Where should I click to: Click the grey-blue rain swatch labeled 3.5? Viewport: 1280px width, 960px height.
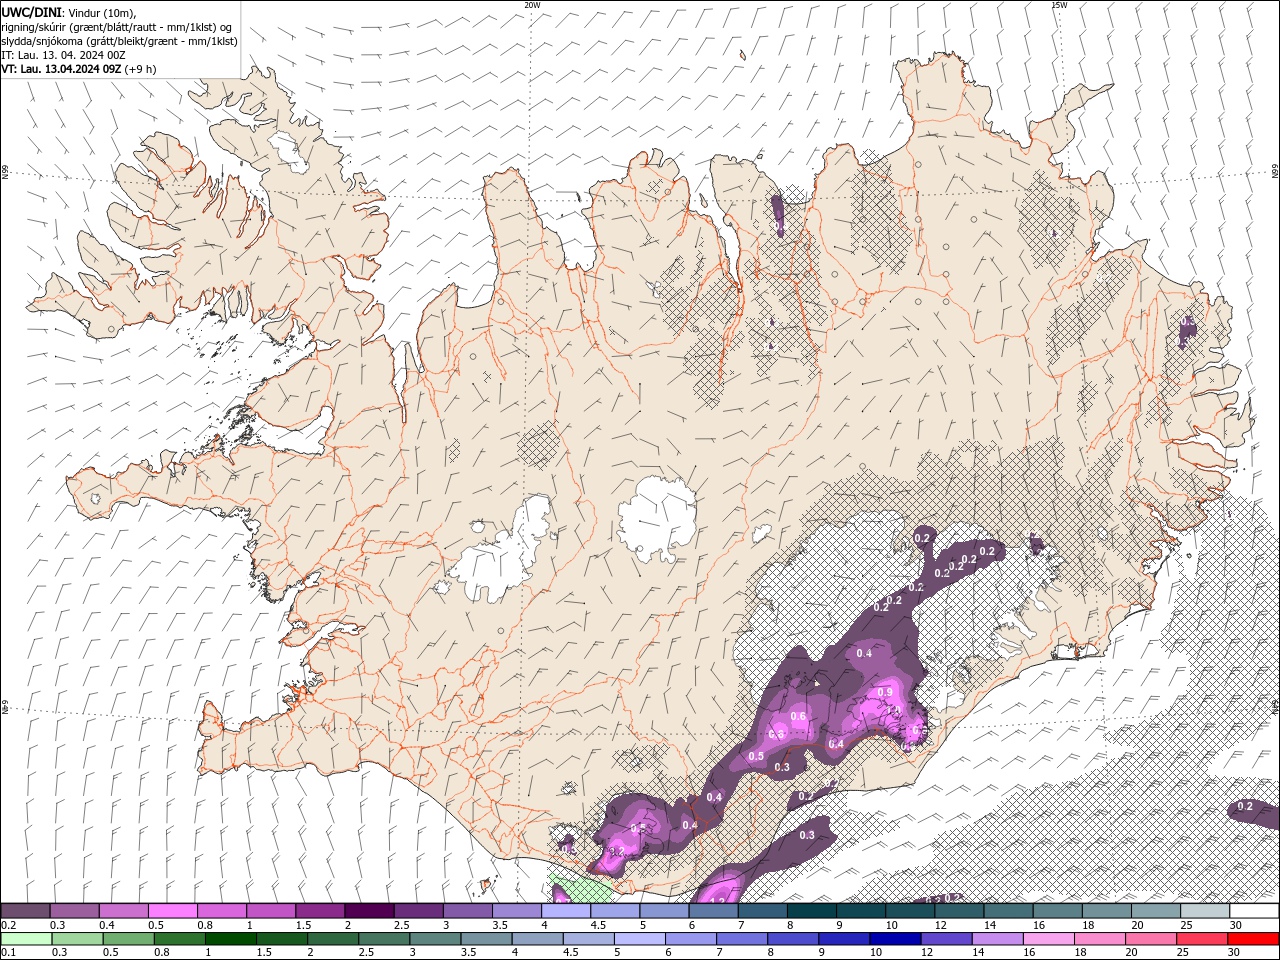(486, 939)
